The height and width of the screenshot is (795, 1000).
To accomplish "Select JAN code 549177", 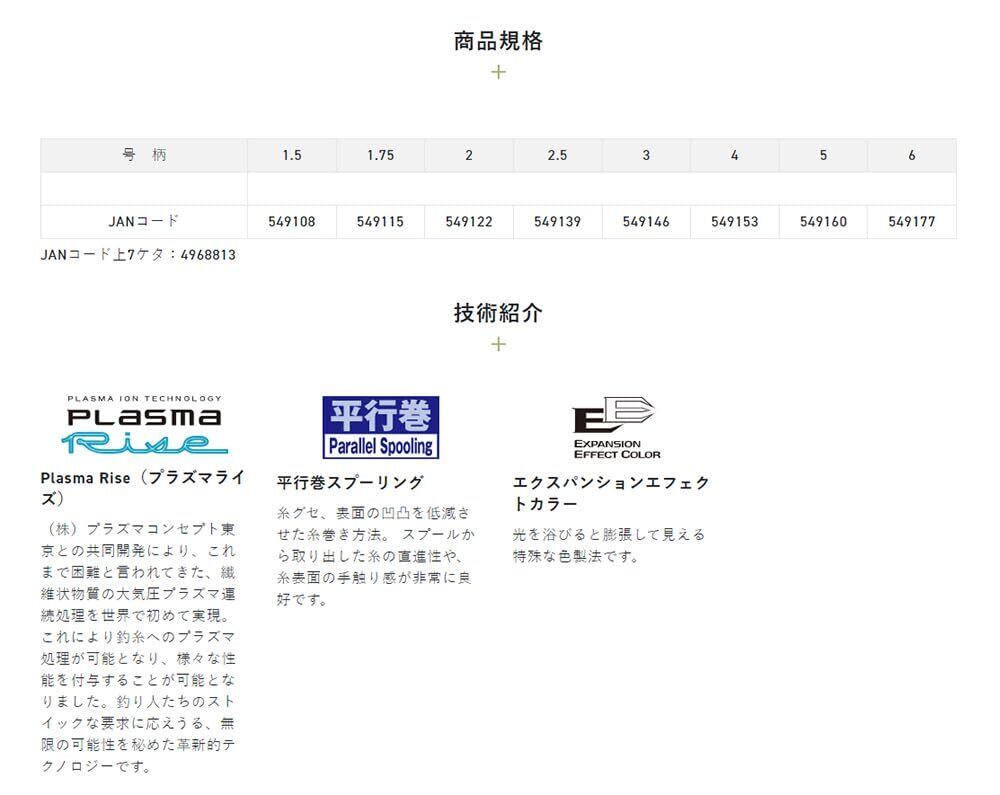I will point(912,221).
